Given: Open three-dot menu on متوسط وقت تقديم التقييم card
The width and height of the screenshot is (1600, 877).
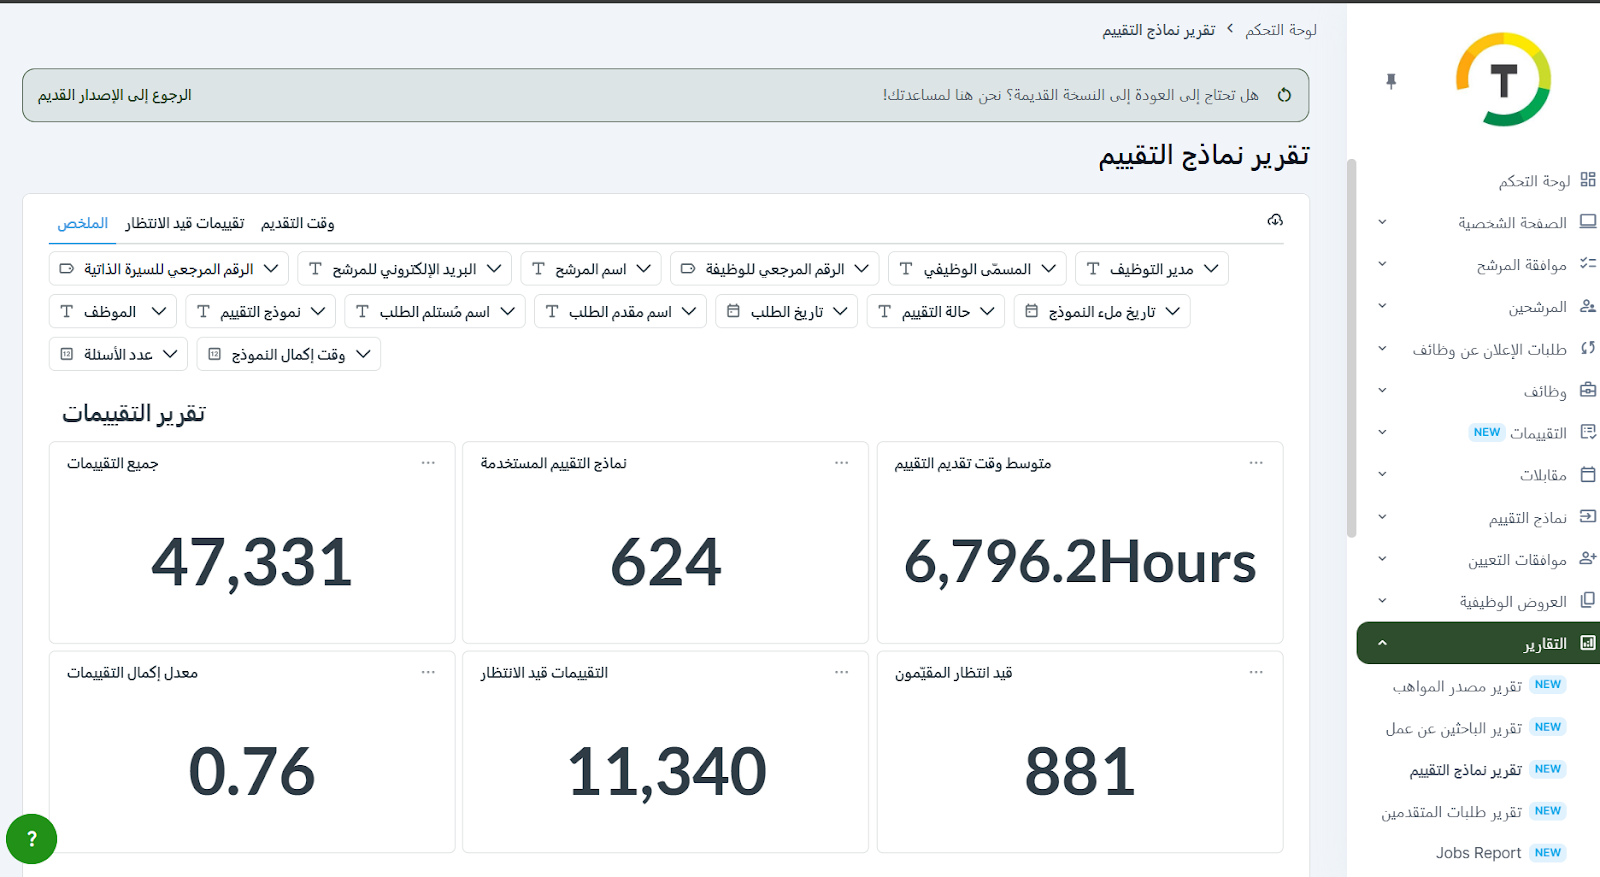Looking at the screenshot, I should click(x=1255, y=463).
